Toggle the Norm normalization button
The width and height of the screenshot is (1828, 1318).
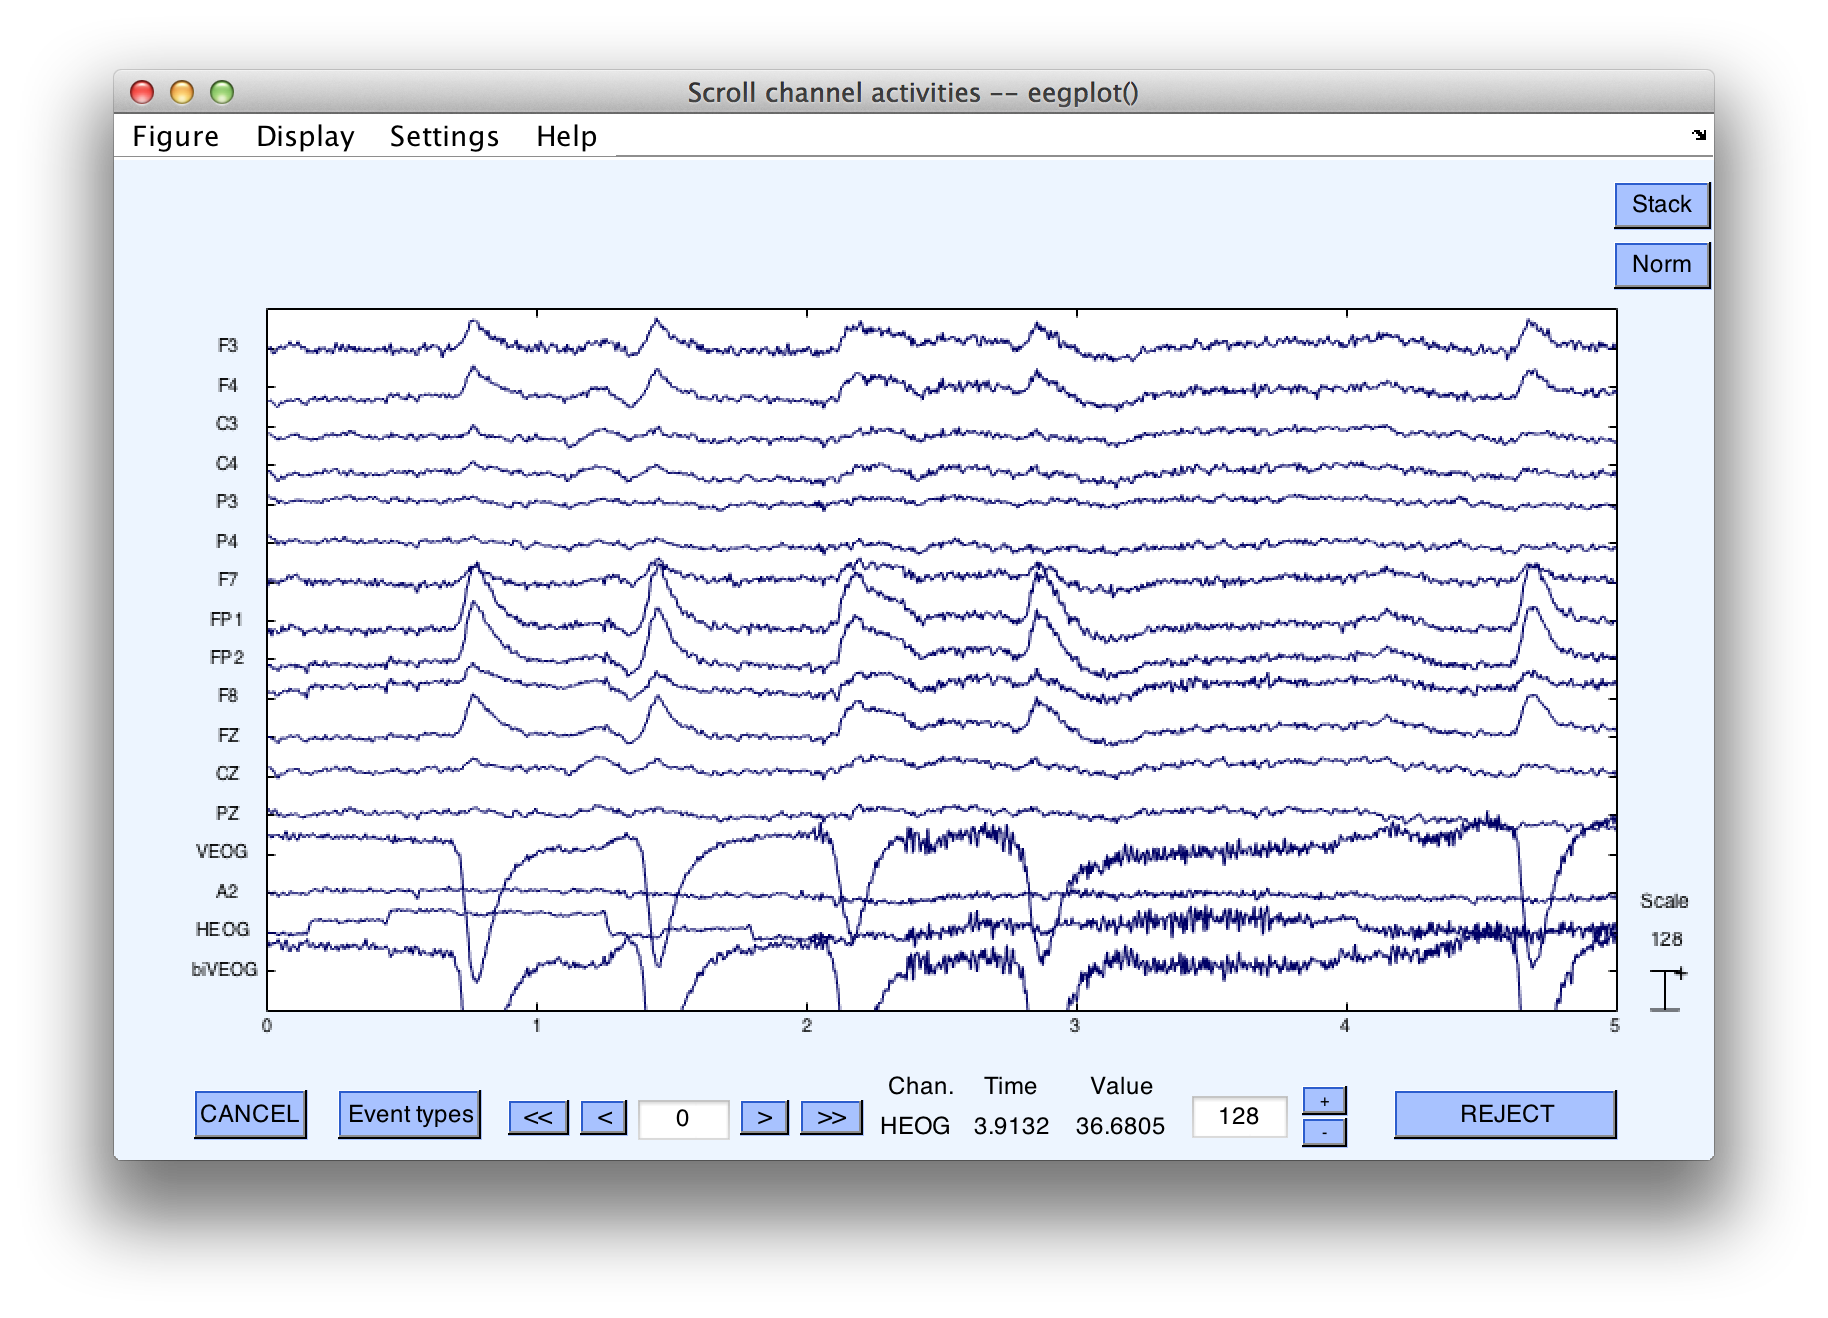tap(1662, 265)
